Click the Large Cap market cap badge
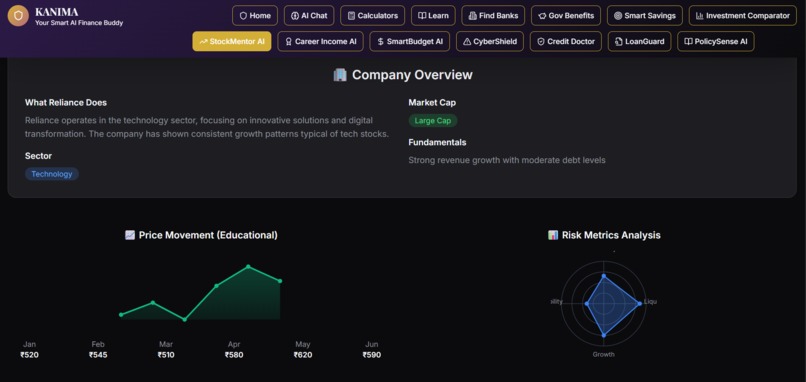Screen dimensions: 806x382 click(x=432, y=121)
